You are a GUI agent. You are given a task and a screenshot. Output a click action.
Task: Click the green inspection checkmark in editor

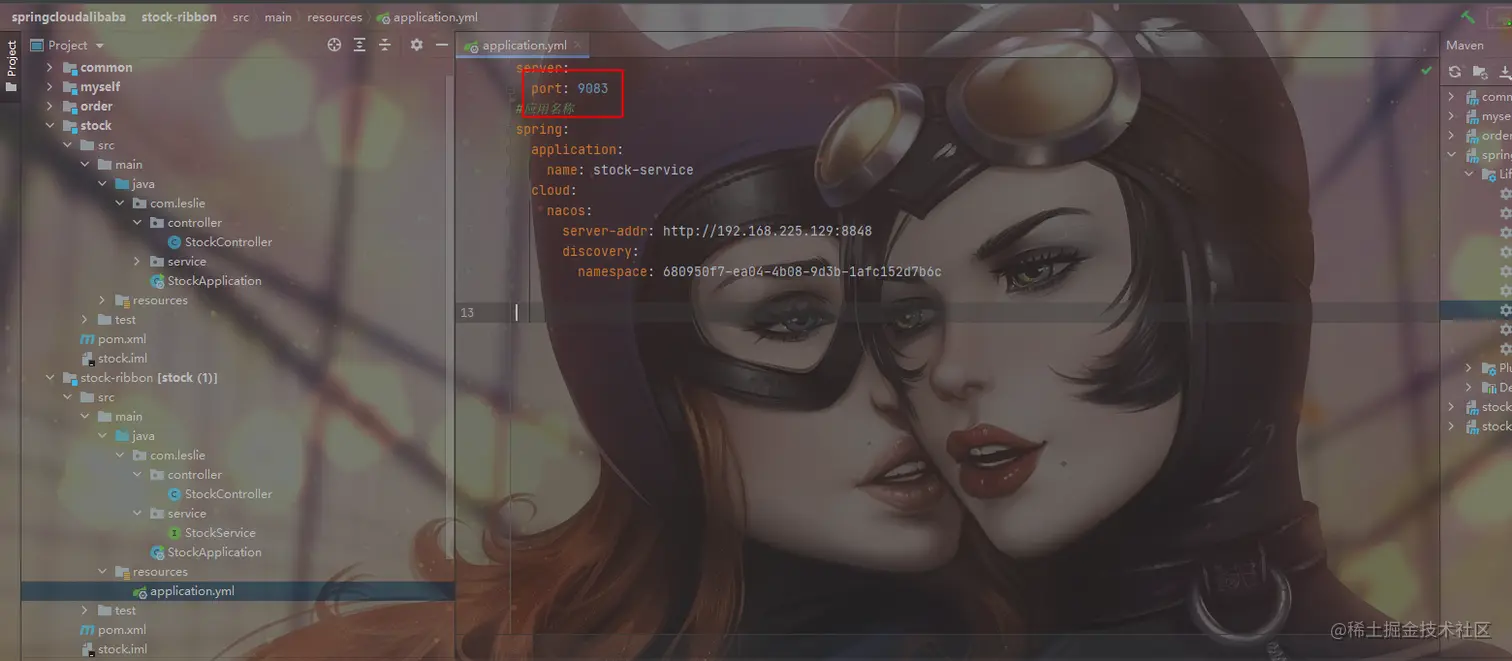pos(1427,70)
